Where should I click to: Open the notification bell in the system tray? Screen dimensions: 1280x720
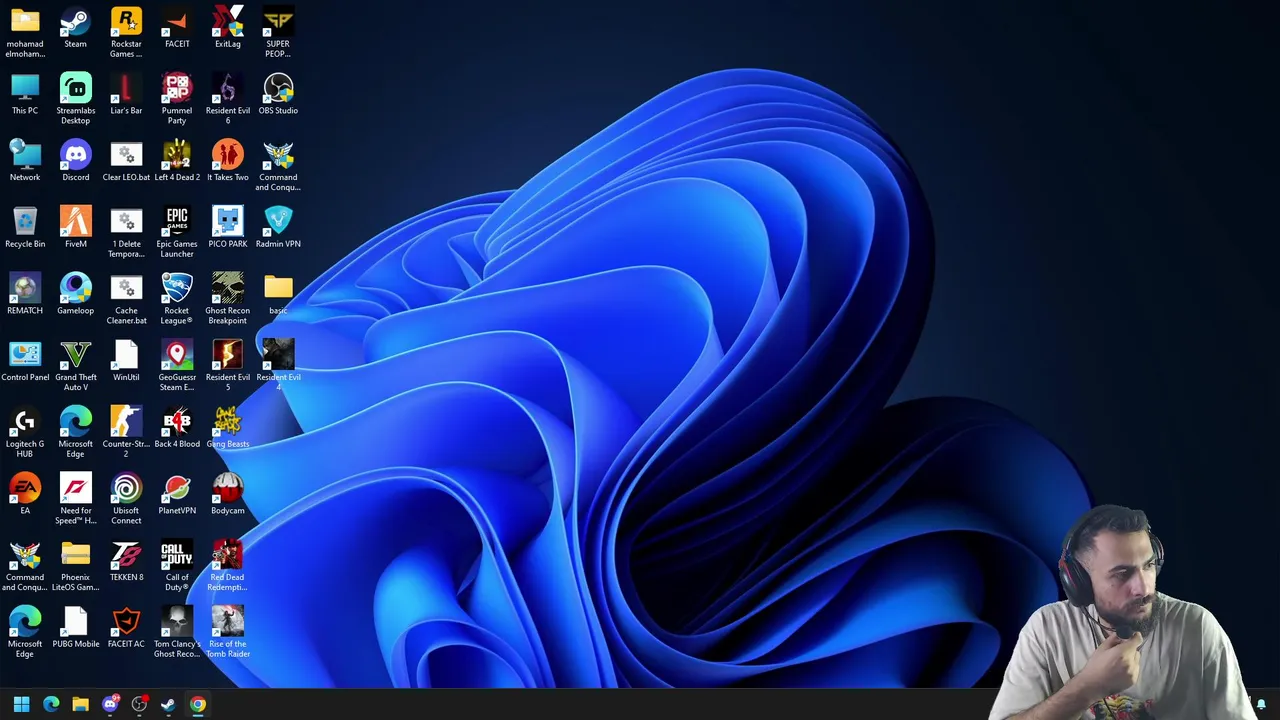1261,704
